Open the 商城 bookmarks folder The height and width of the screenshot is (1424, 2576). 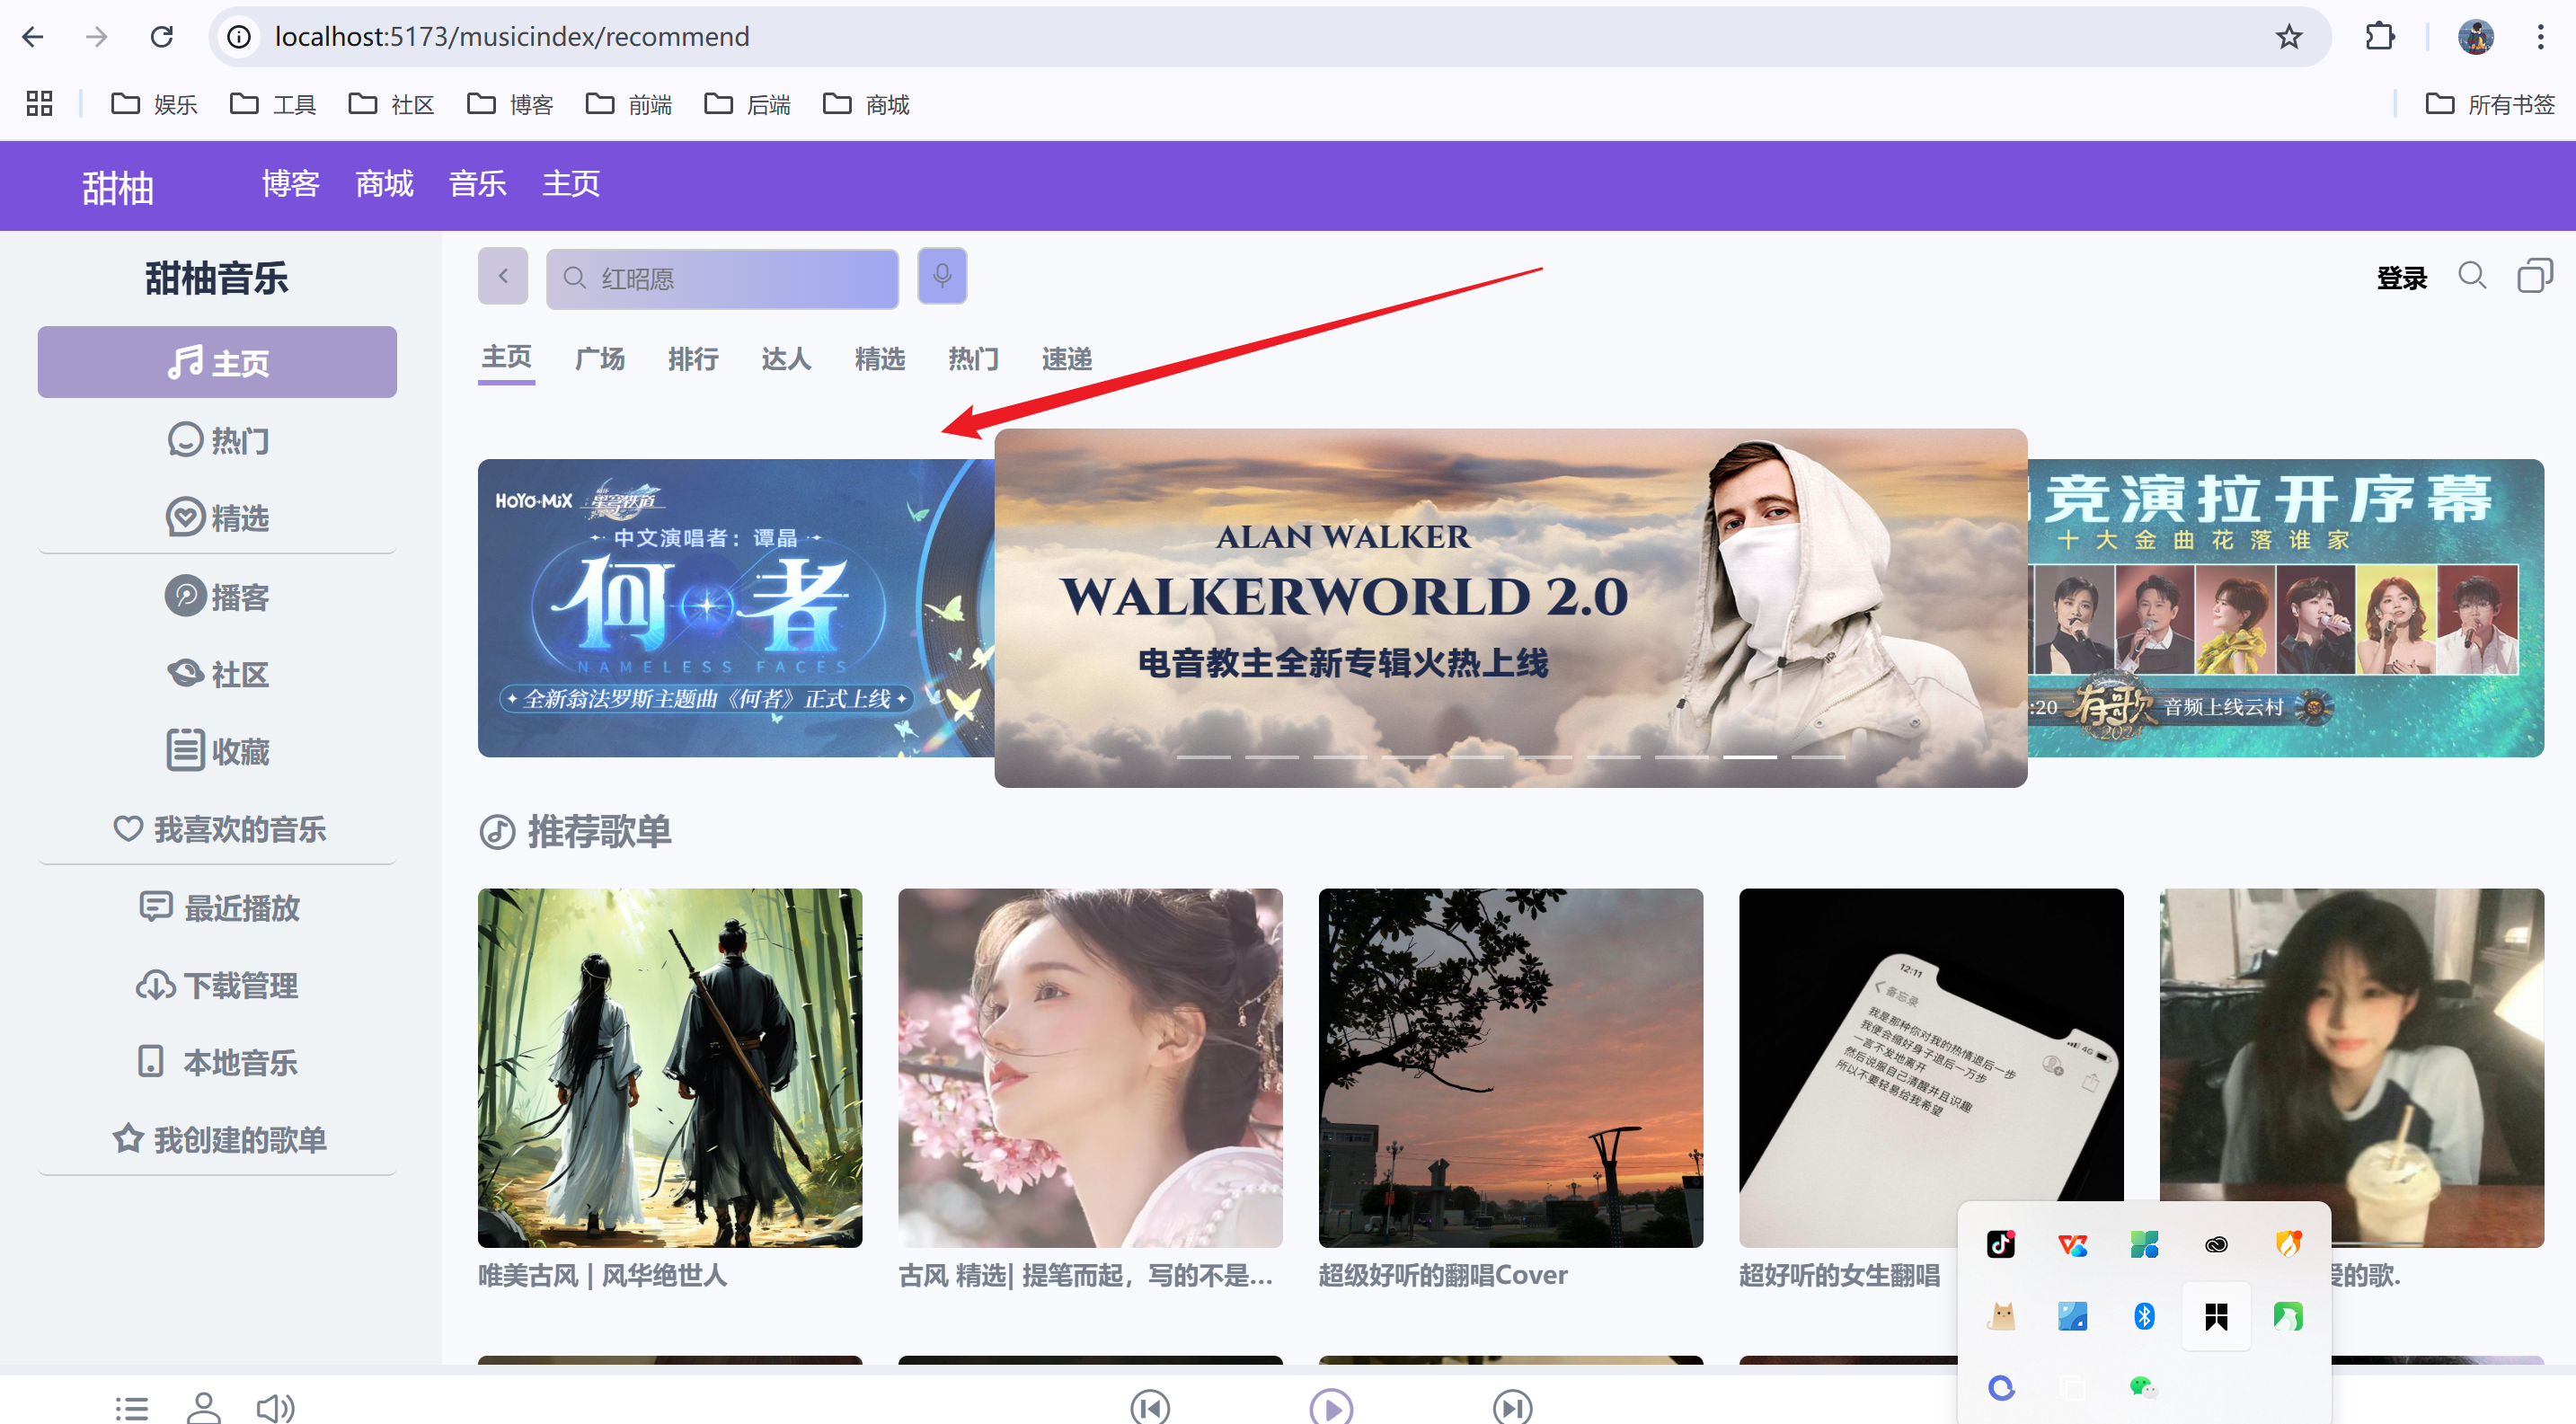tap(866, 104)
